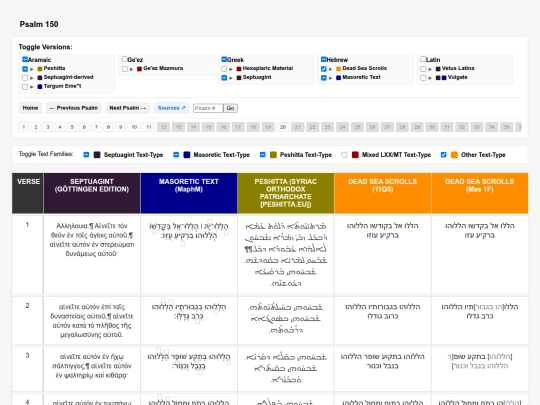Toggle the Septuagint Text-Type family checkbox

point(86,155)
